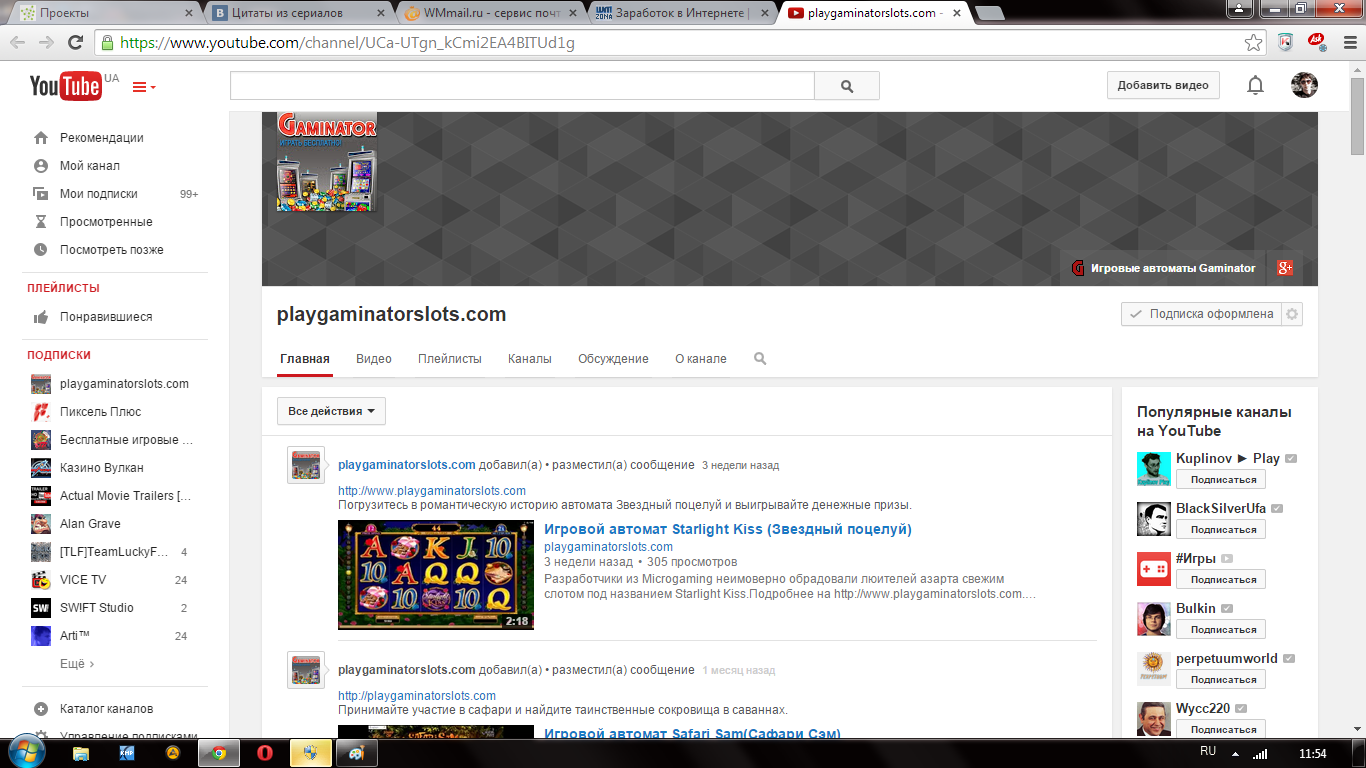Screen dimensions: 1366x768
Task: Click the ПЛЕЙЛИСТЫ heading
Action: tap(63, 288)
